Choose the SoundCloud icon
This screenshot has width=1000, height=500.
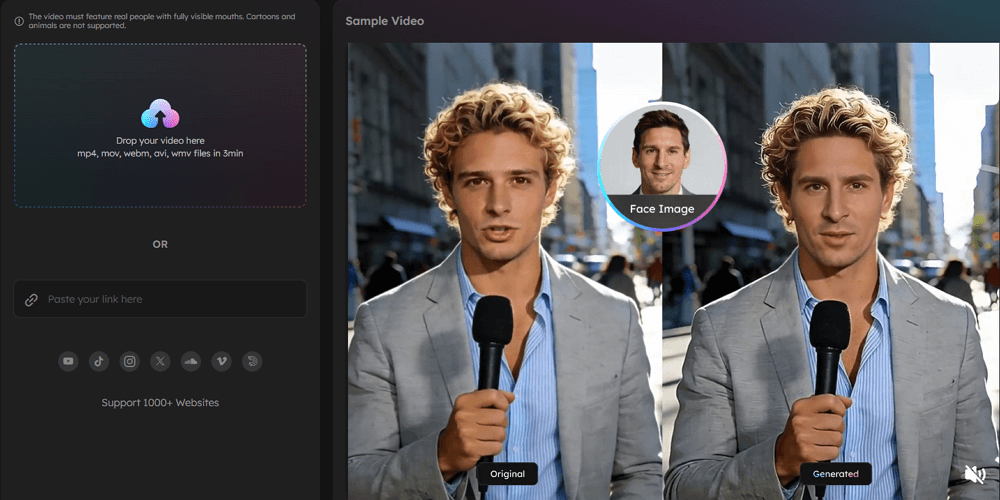(191, 361)
